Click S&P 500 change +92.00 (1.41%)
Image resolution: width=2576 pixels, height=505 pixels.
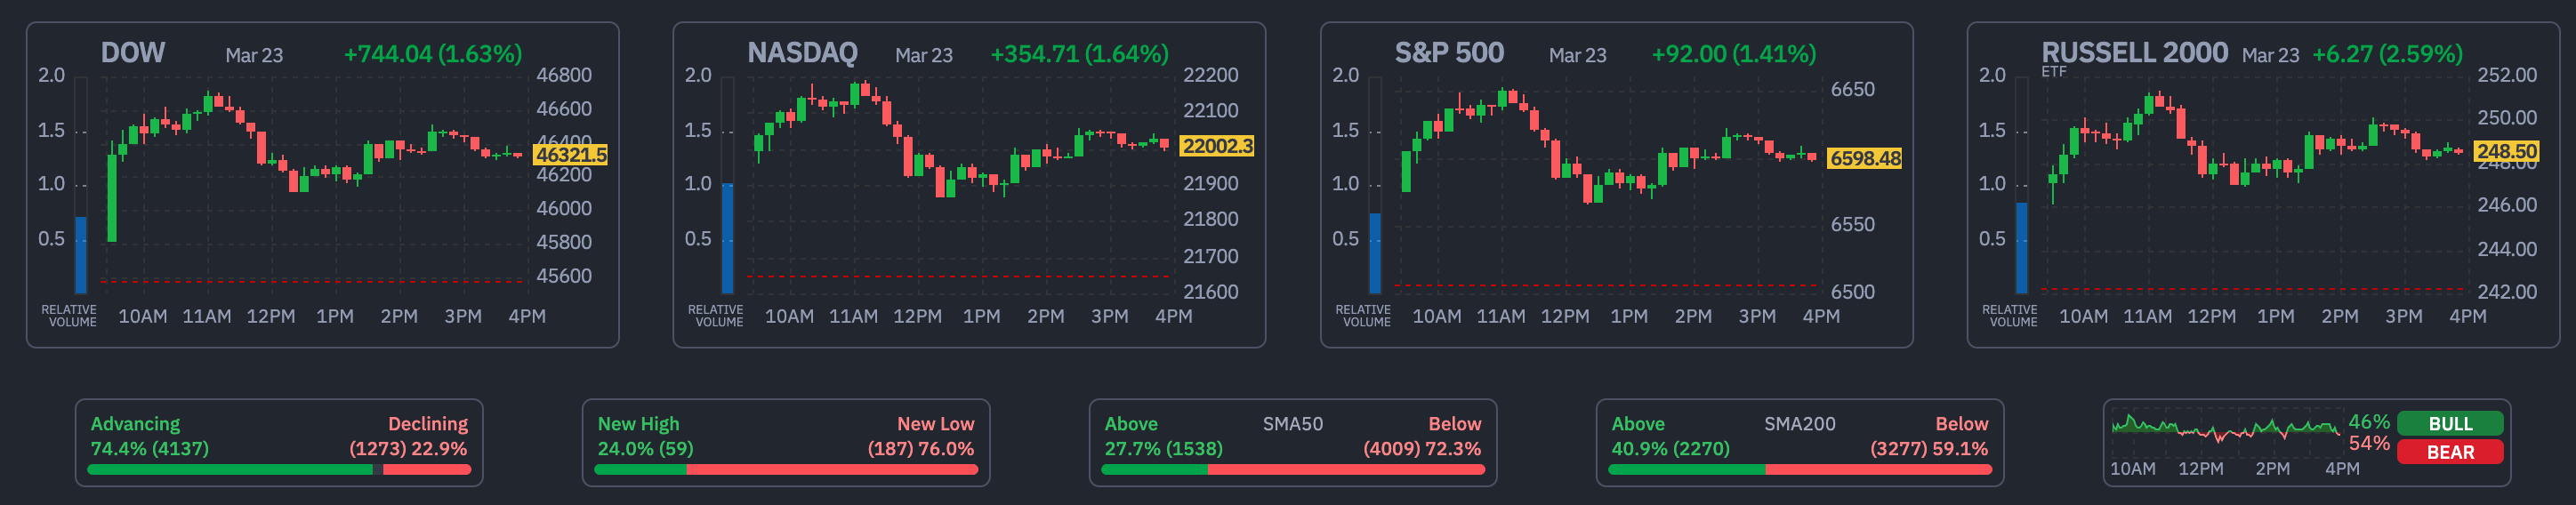point(1733,54)
